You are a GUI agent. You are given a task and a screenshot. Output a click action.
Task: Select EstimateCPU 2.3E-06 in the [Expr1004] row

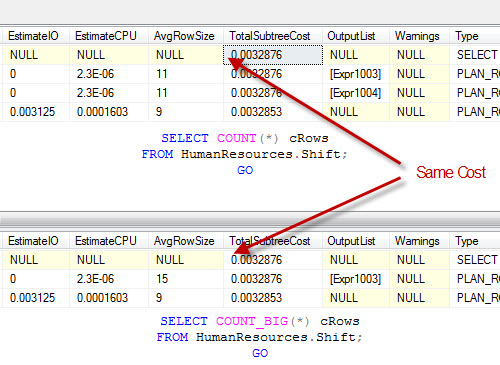coord(108,93)
